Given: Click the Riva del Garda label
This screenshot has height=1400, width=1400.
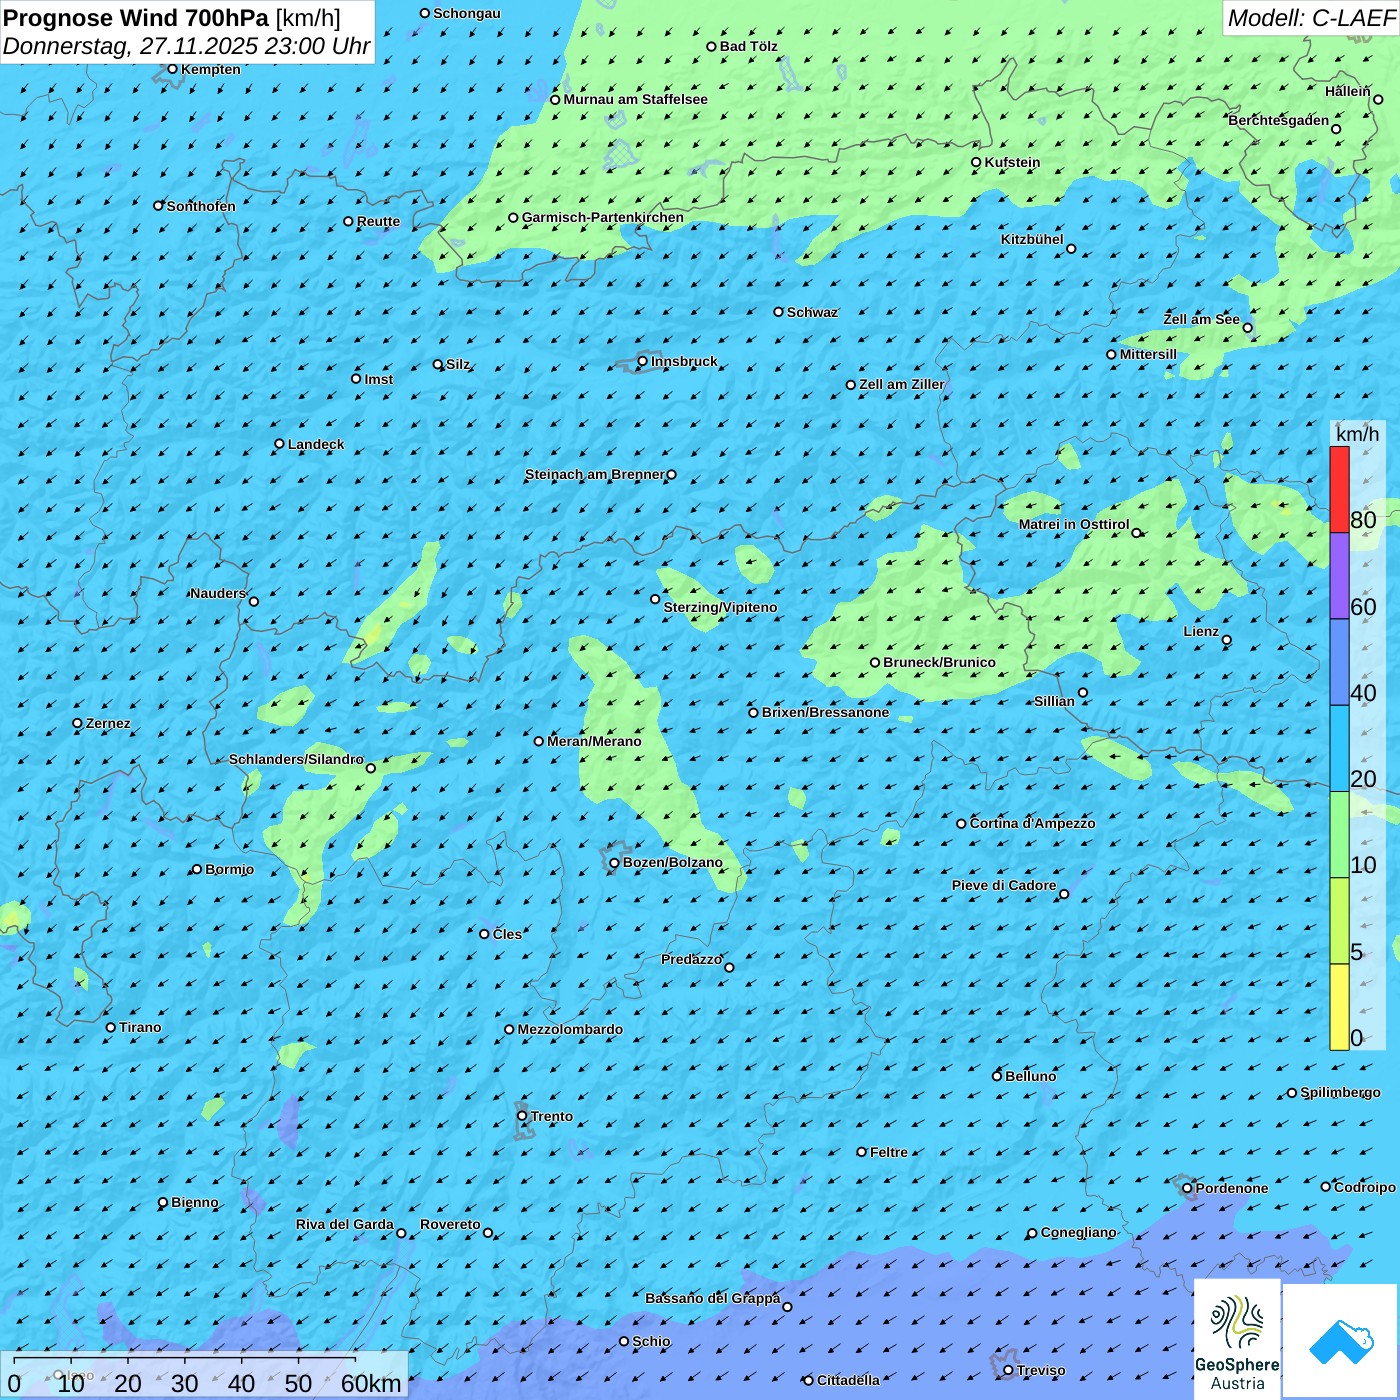Looking at the screenshot, I should coord(345,1224).
